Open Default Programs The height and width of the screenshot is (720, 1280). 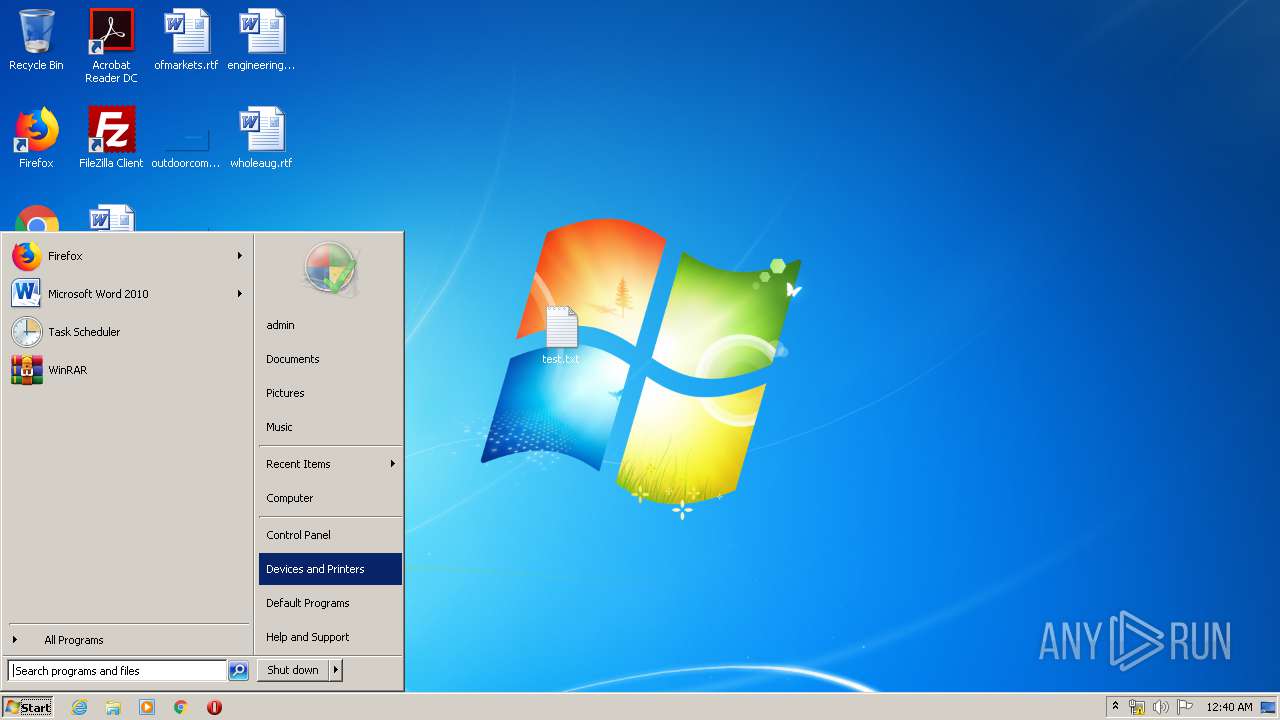click(x=330, y=603)
